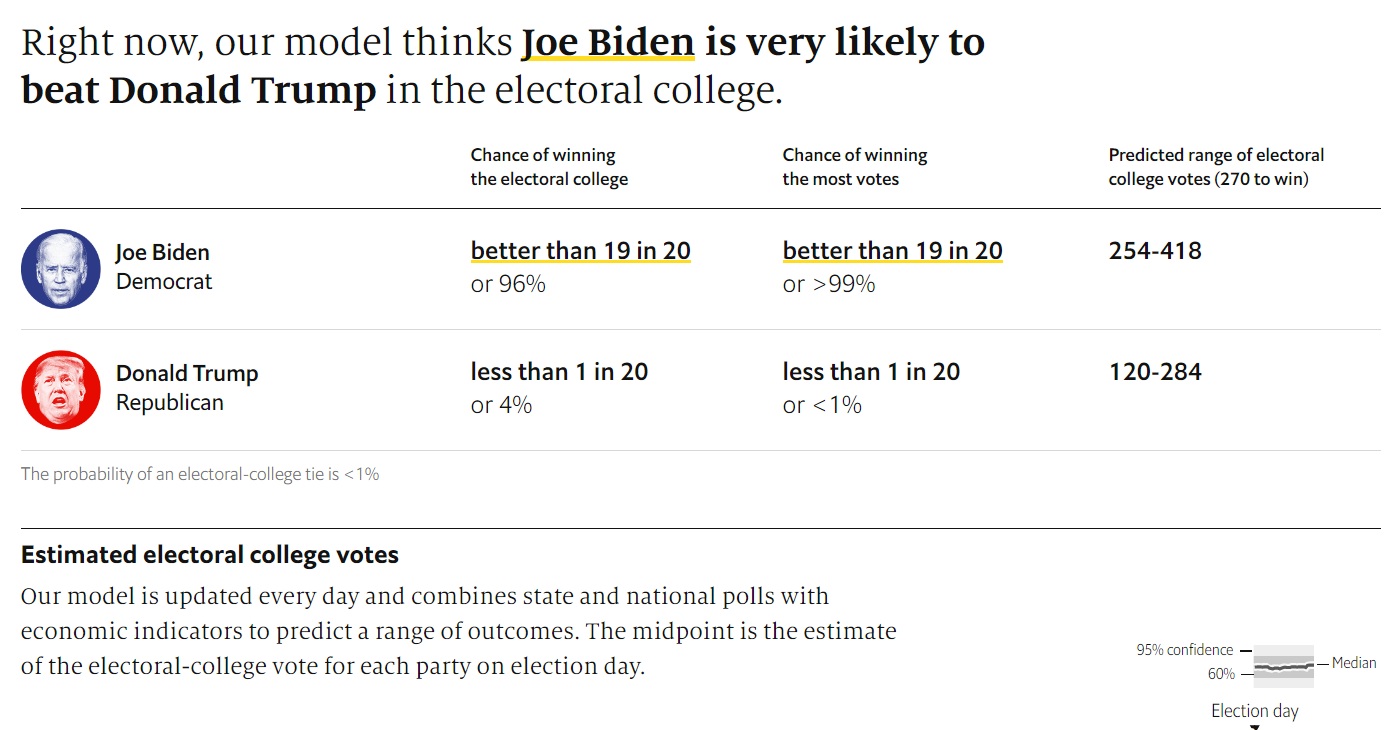Click the 'Chance of winning the most votes' header
Screen dimensions: 1397x730
tap(855, 167)
